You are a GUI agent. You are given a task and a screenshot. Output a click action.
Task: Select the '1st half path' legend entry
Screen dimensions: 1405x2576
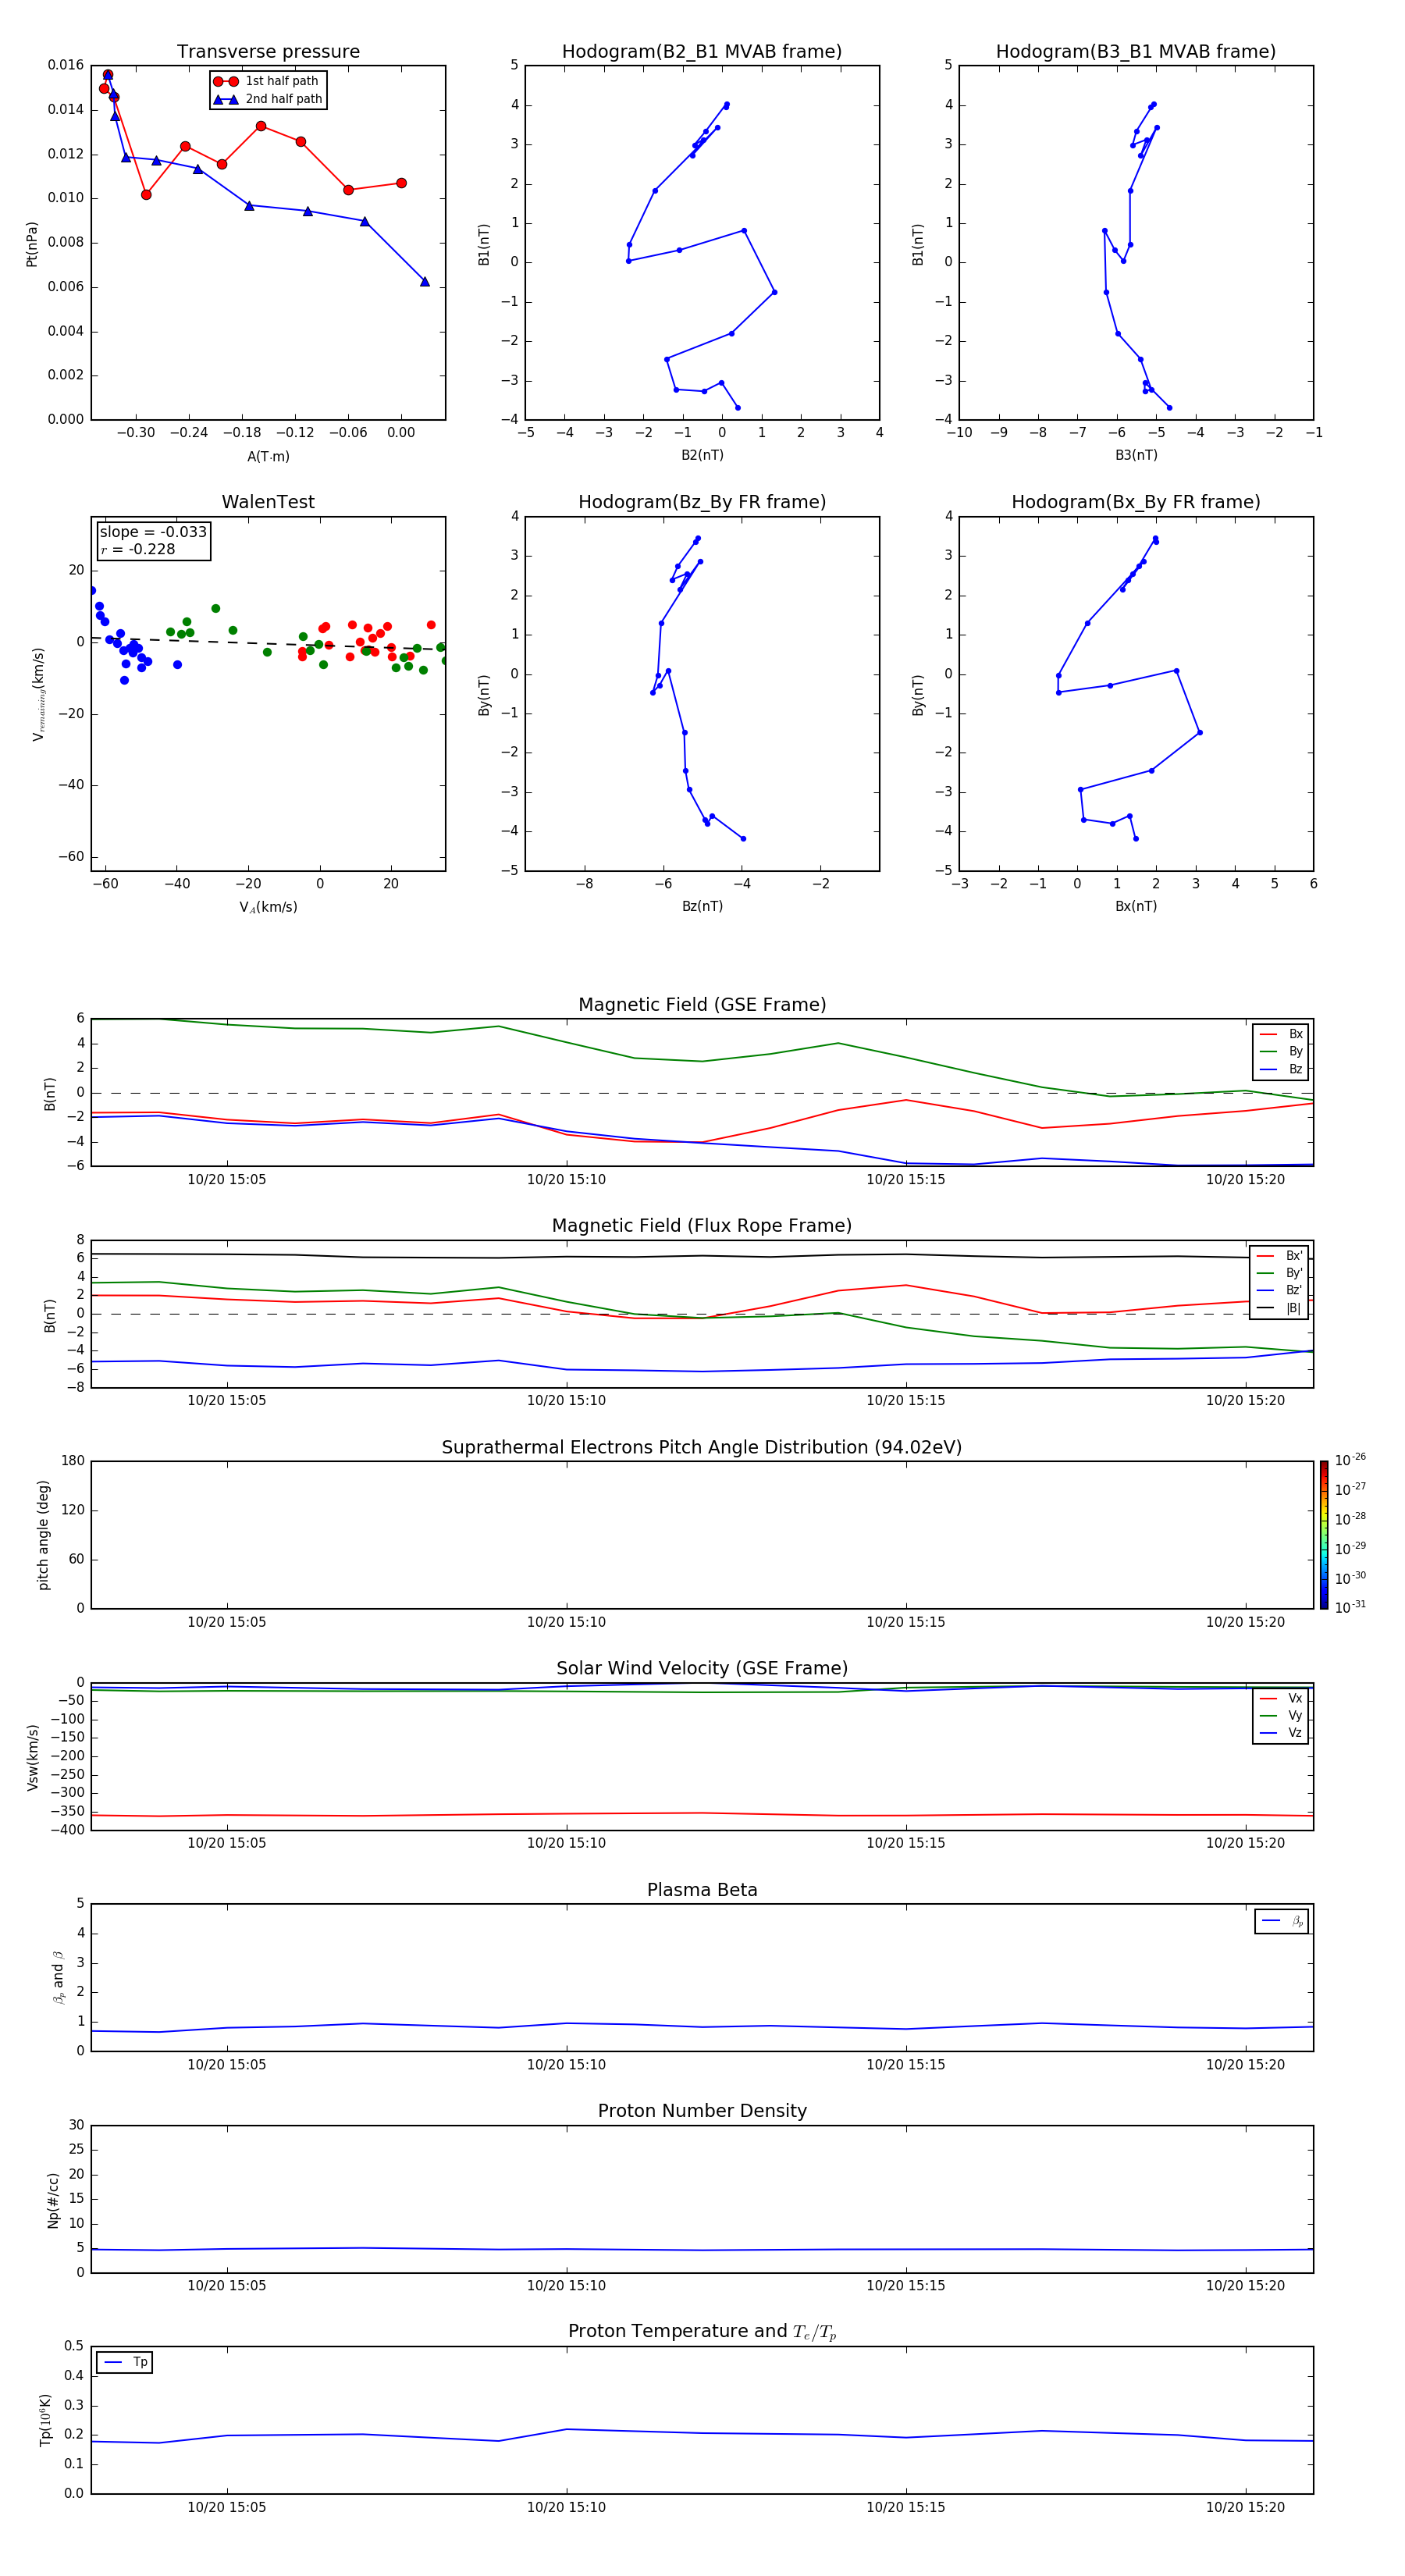point(266,81)
